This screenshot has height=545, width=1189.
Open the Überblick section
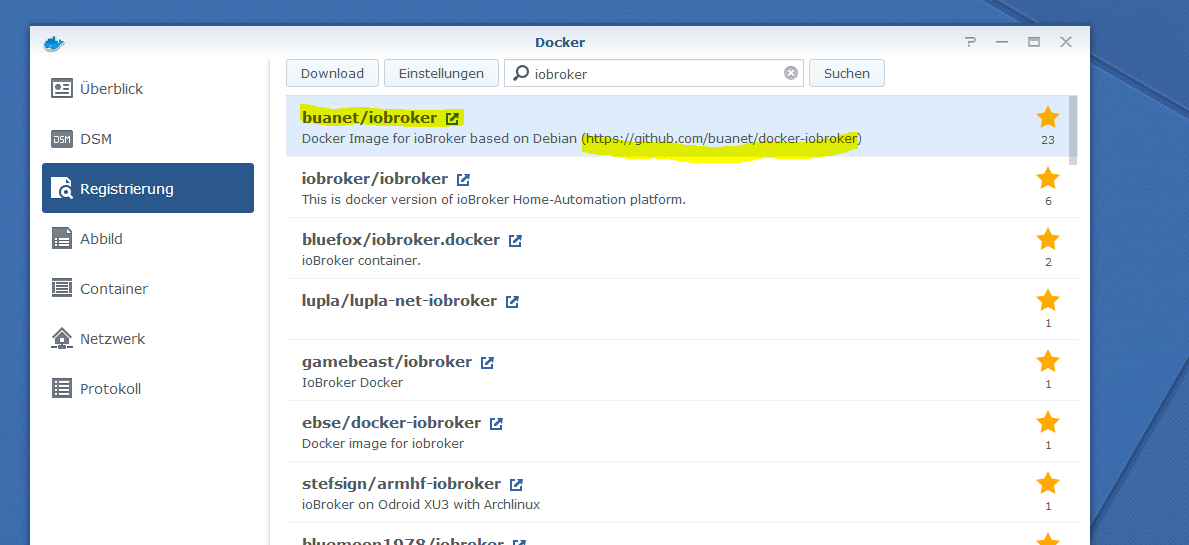[x=148, y=89]
